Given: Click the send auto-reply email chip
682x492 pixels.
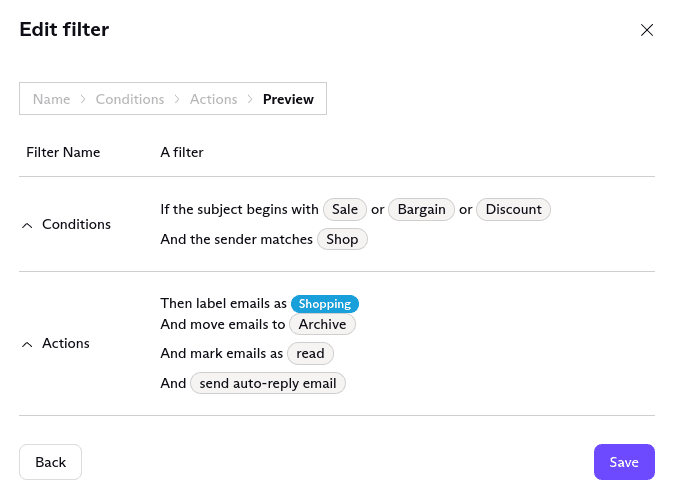Looking at the screenshot, I should (x=268, y=383).
